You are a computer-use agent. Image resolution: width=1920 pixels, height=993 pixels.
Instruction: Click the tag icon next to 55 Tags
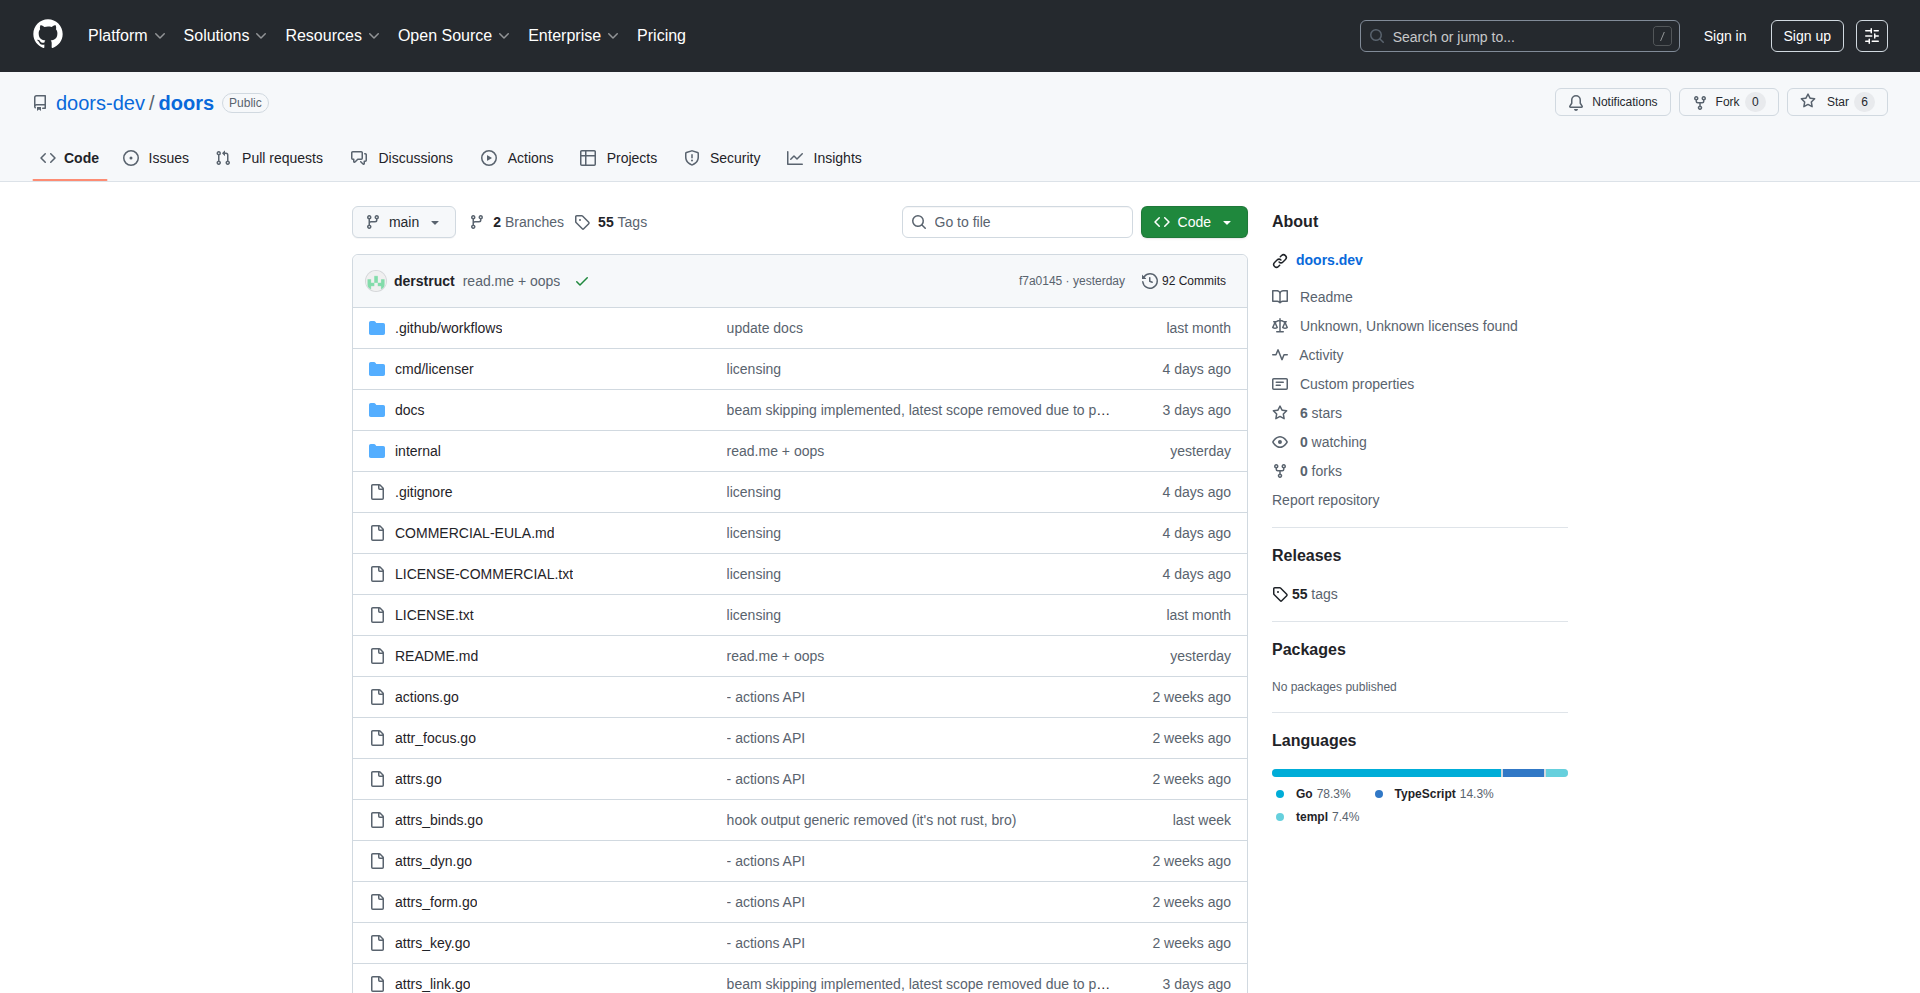(582, 222)
